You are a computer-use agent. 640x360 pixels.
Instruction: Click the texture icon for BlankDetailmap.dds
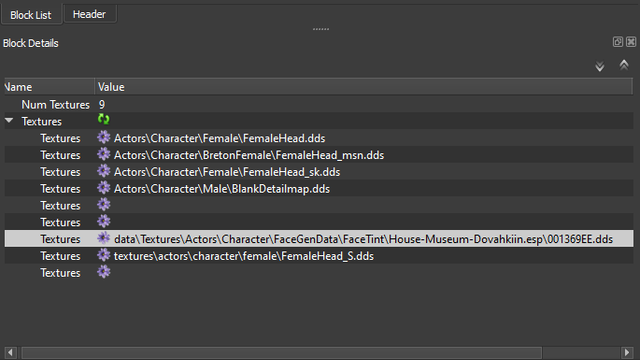click(x=104, y=188)
